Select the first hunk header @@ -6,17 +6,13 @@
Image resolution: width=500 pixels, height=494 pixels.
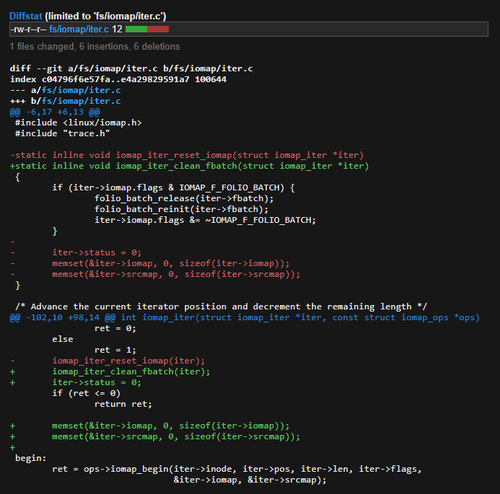[55, 112]
